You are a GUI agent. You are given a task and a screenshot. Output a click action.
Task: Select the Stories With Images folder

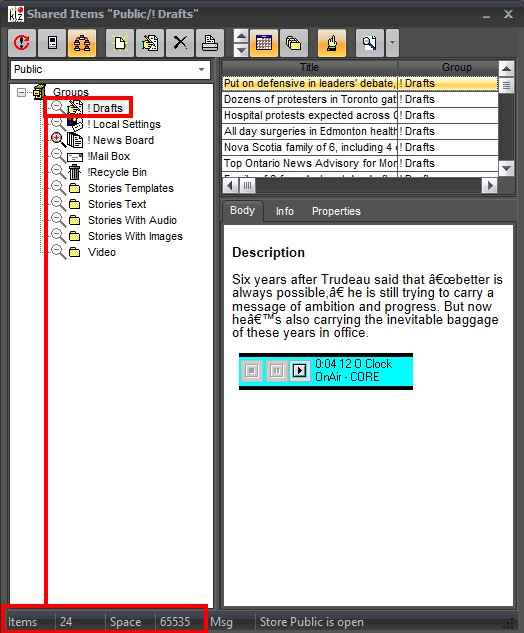[135, 236]
